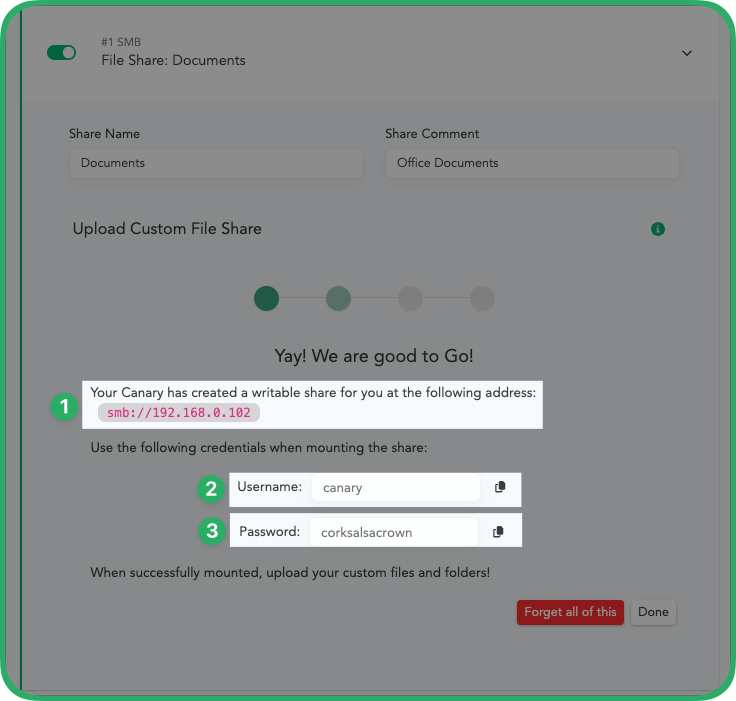Select the first dark green progress step circle

(x=266, y=298)
